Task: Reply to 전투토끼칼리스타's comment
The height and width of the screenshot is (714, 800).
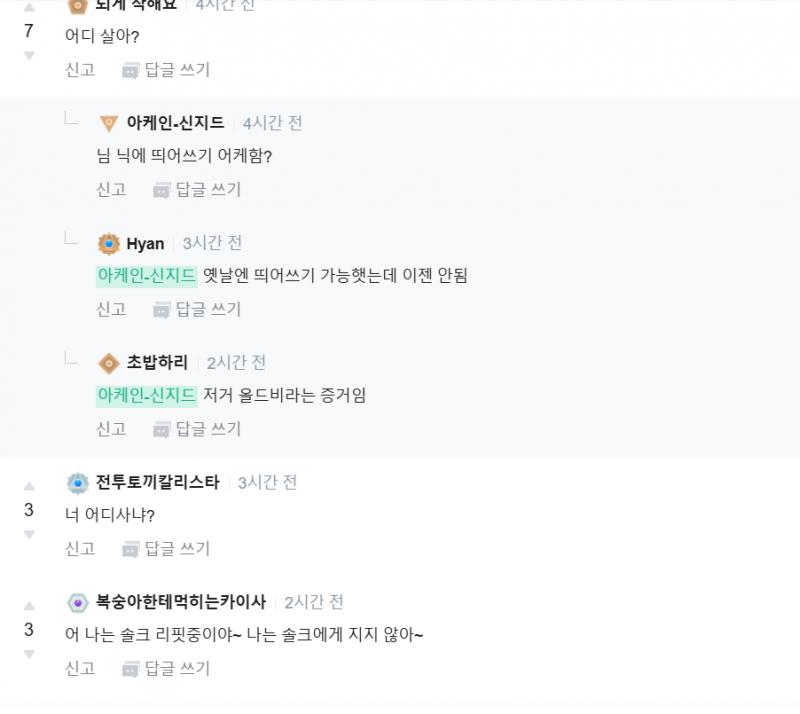Action: click(166, 549)
